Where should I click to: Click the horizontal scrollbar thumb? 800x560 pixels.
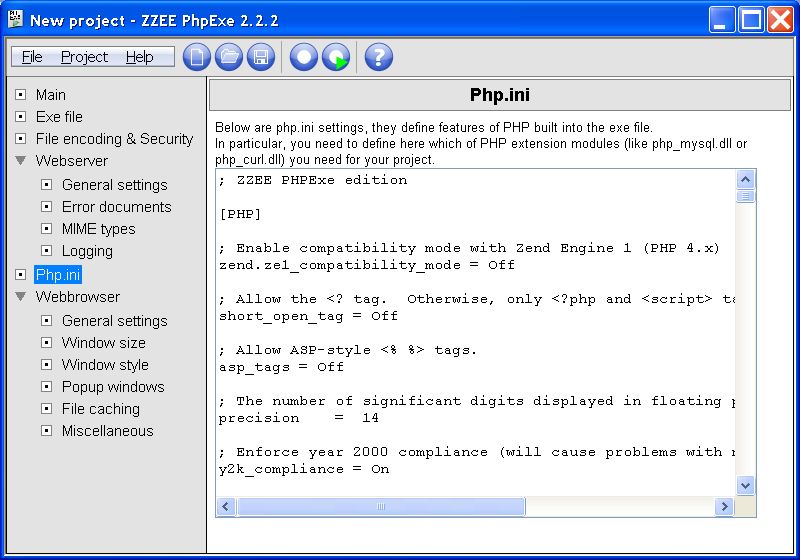pos(381,506)
